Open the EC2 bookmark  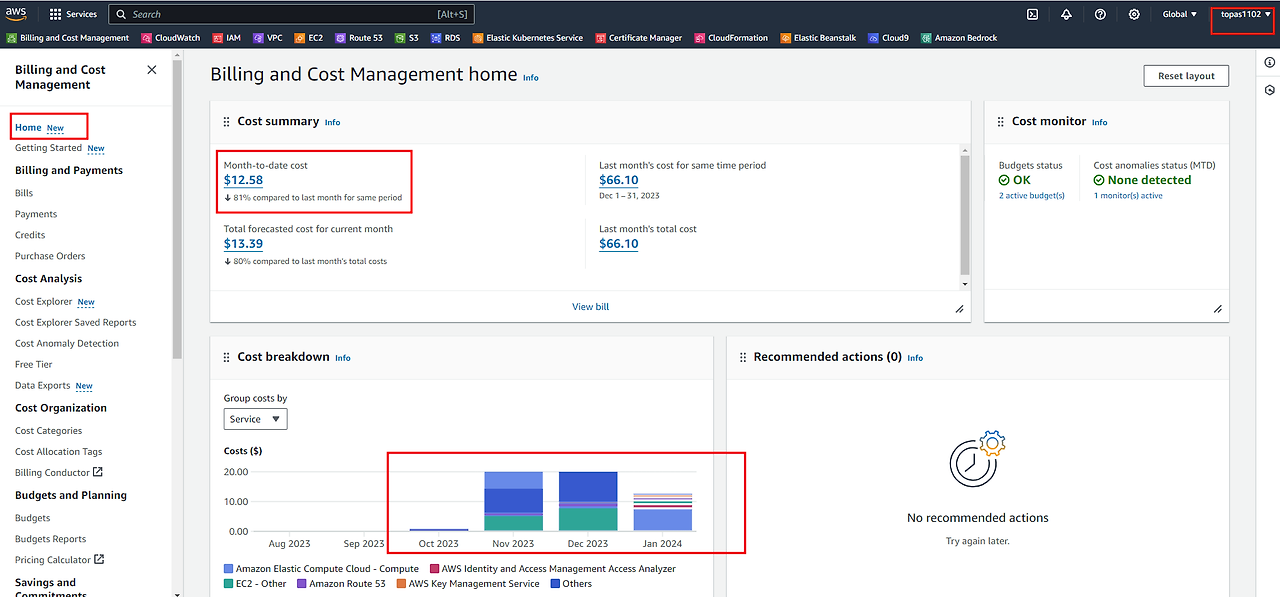point(309,38)
